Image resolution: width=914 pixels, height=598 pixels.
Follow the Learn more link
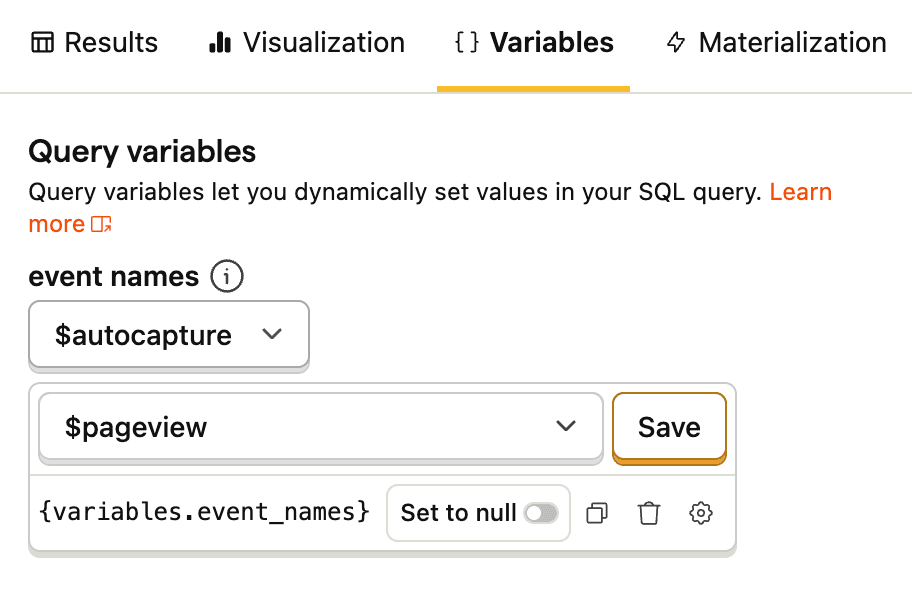coord(800,192)
